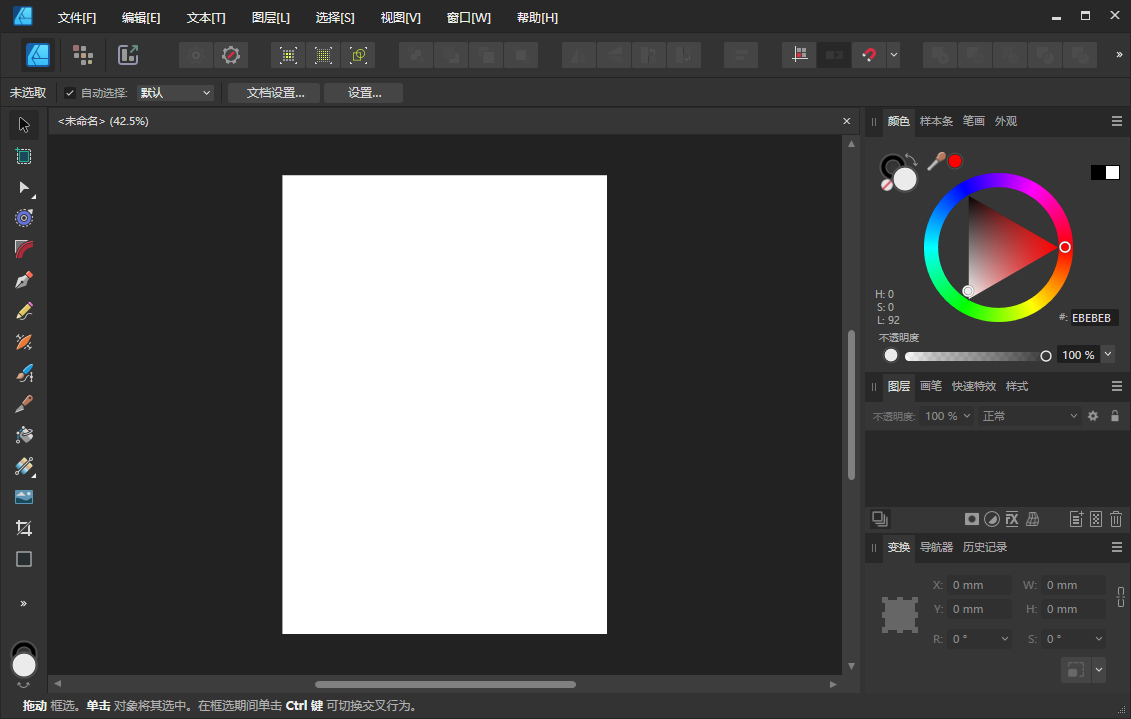This screenshot has height=719, width=1131.
Task: Select the Place Image tool
Action: pyautogui.click(x=24, y=497)
